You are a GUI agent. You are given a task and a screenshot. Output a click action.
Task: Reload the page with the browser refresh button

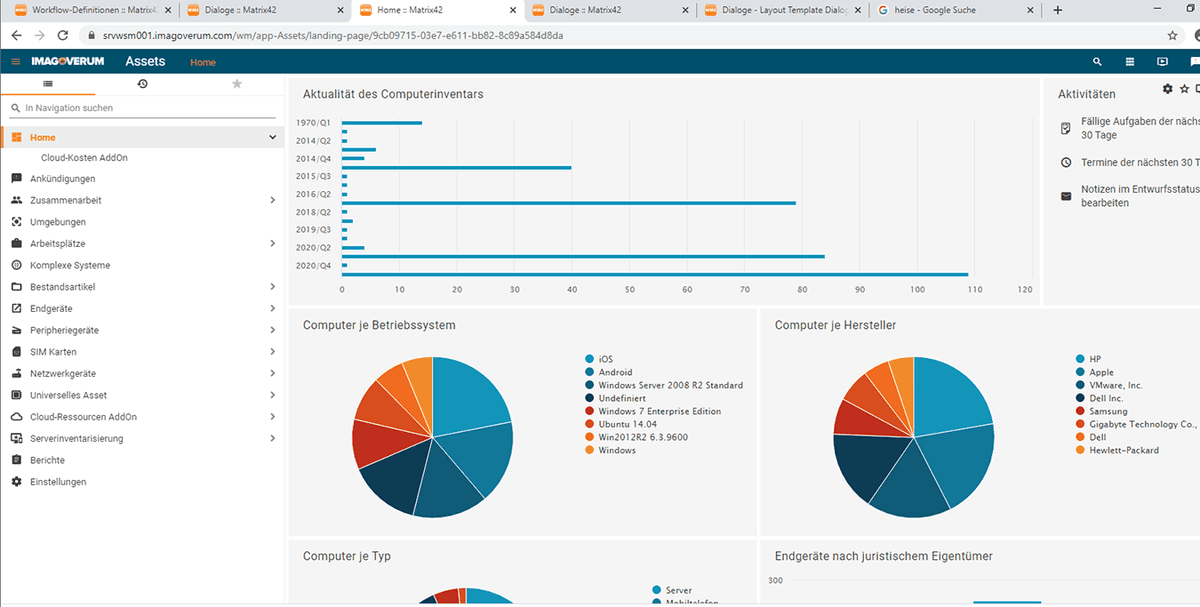[63, 34]
